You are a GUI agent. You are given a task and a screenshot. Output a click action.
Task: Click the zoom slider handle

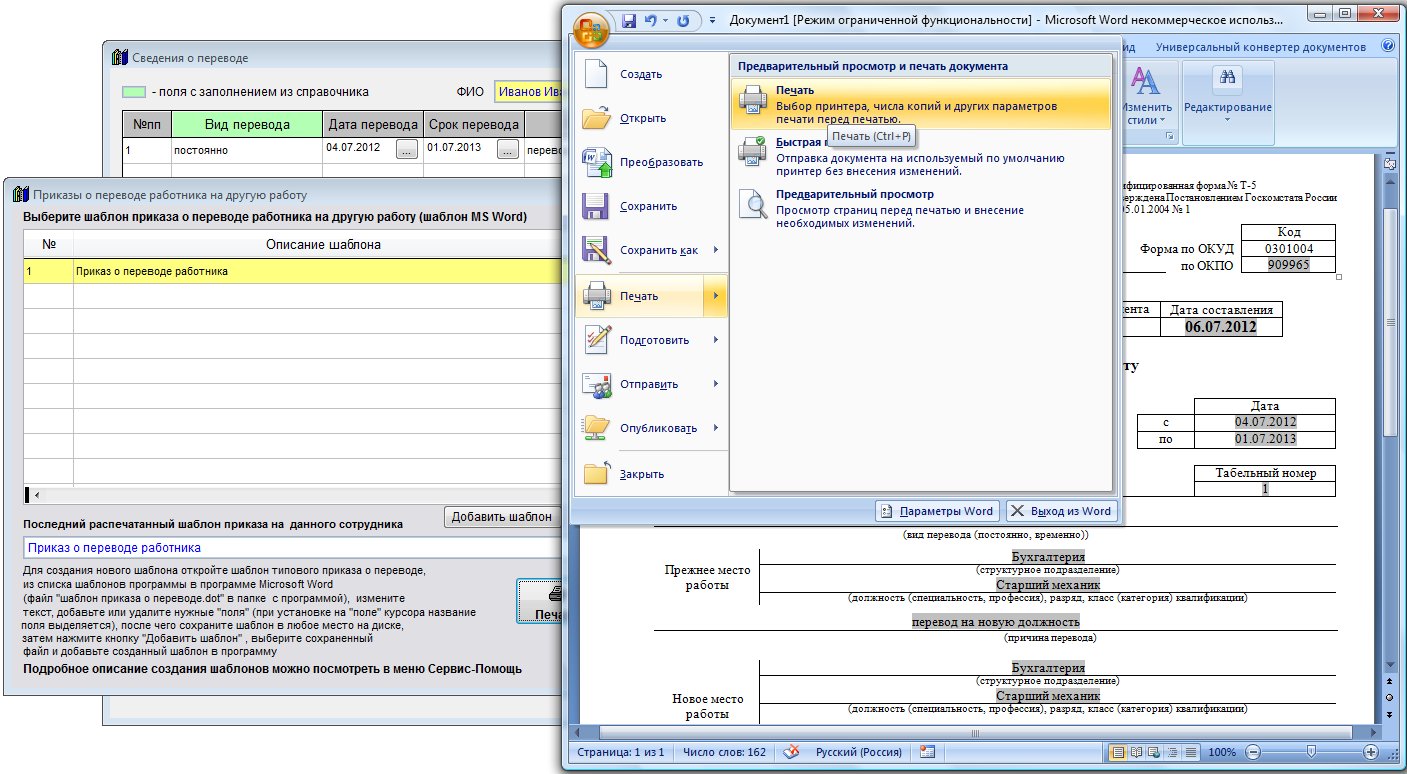(1313, 752)
